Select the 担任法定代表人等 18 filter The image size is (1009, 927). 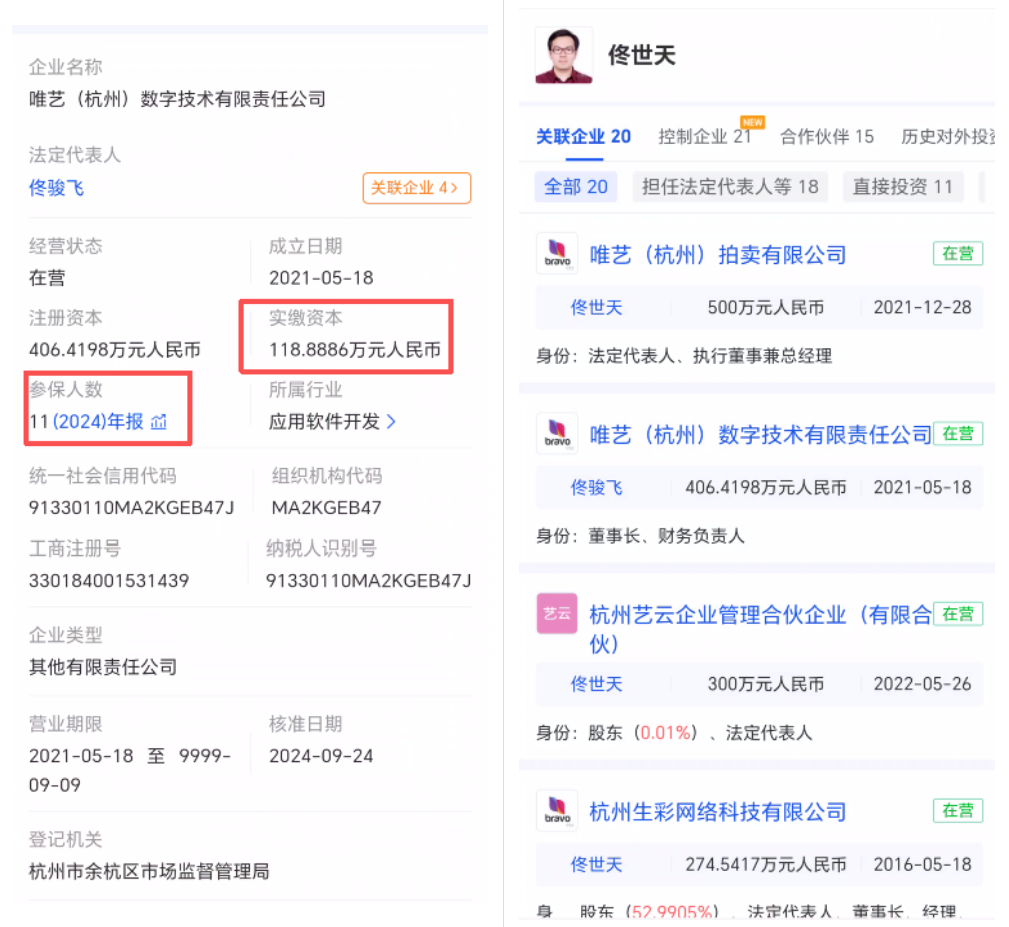click(730, 186)
